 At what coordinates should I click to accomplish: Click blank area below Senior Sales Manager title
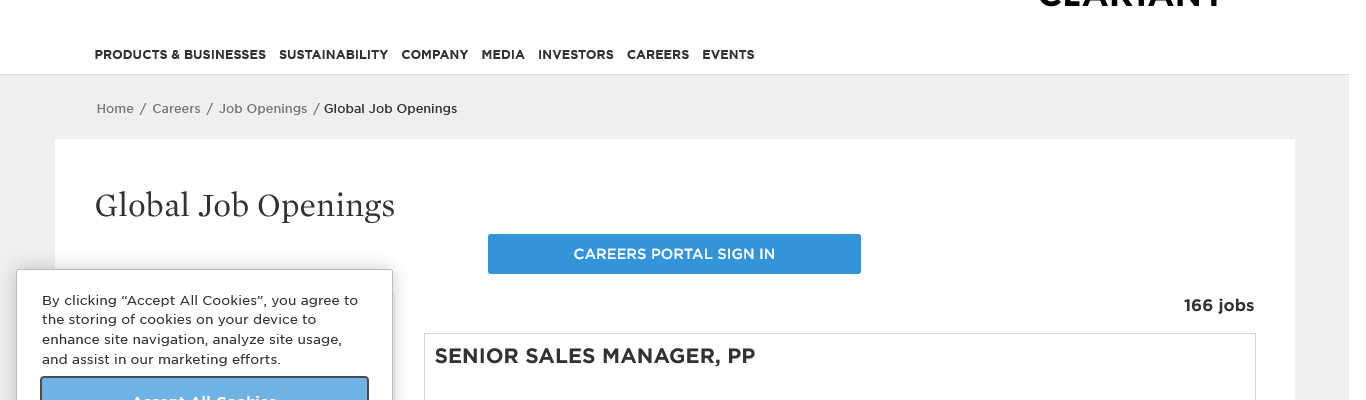(x=838, y=385)
